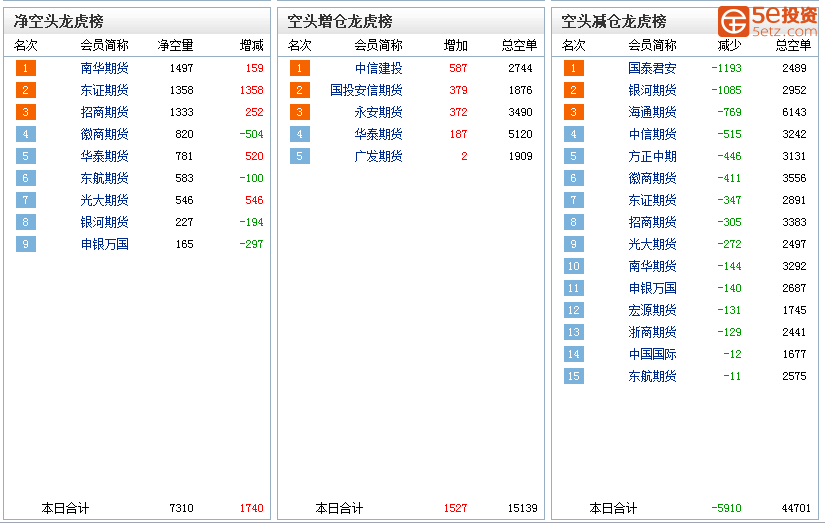Image resolution: width=825 pixels, height=523 pixels.
Task: Open 南华期货 in 空头减仓龙虎榜
Action: 652,266
